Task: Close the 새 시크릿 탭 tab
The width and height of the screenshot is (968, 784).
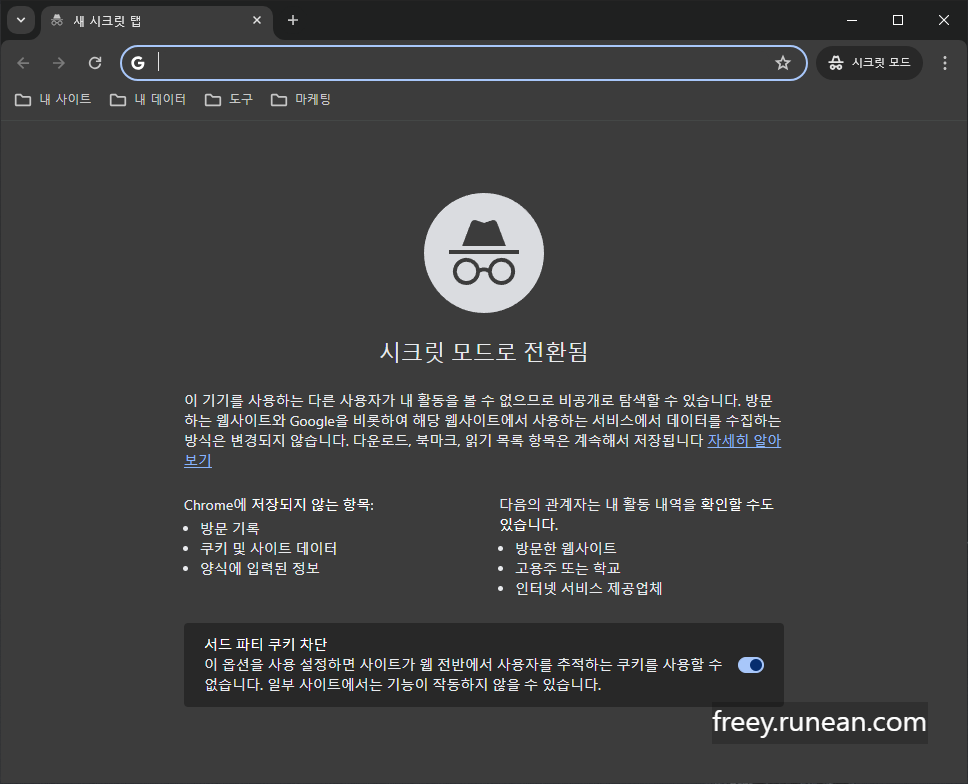Action: (257, 20)
